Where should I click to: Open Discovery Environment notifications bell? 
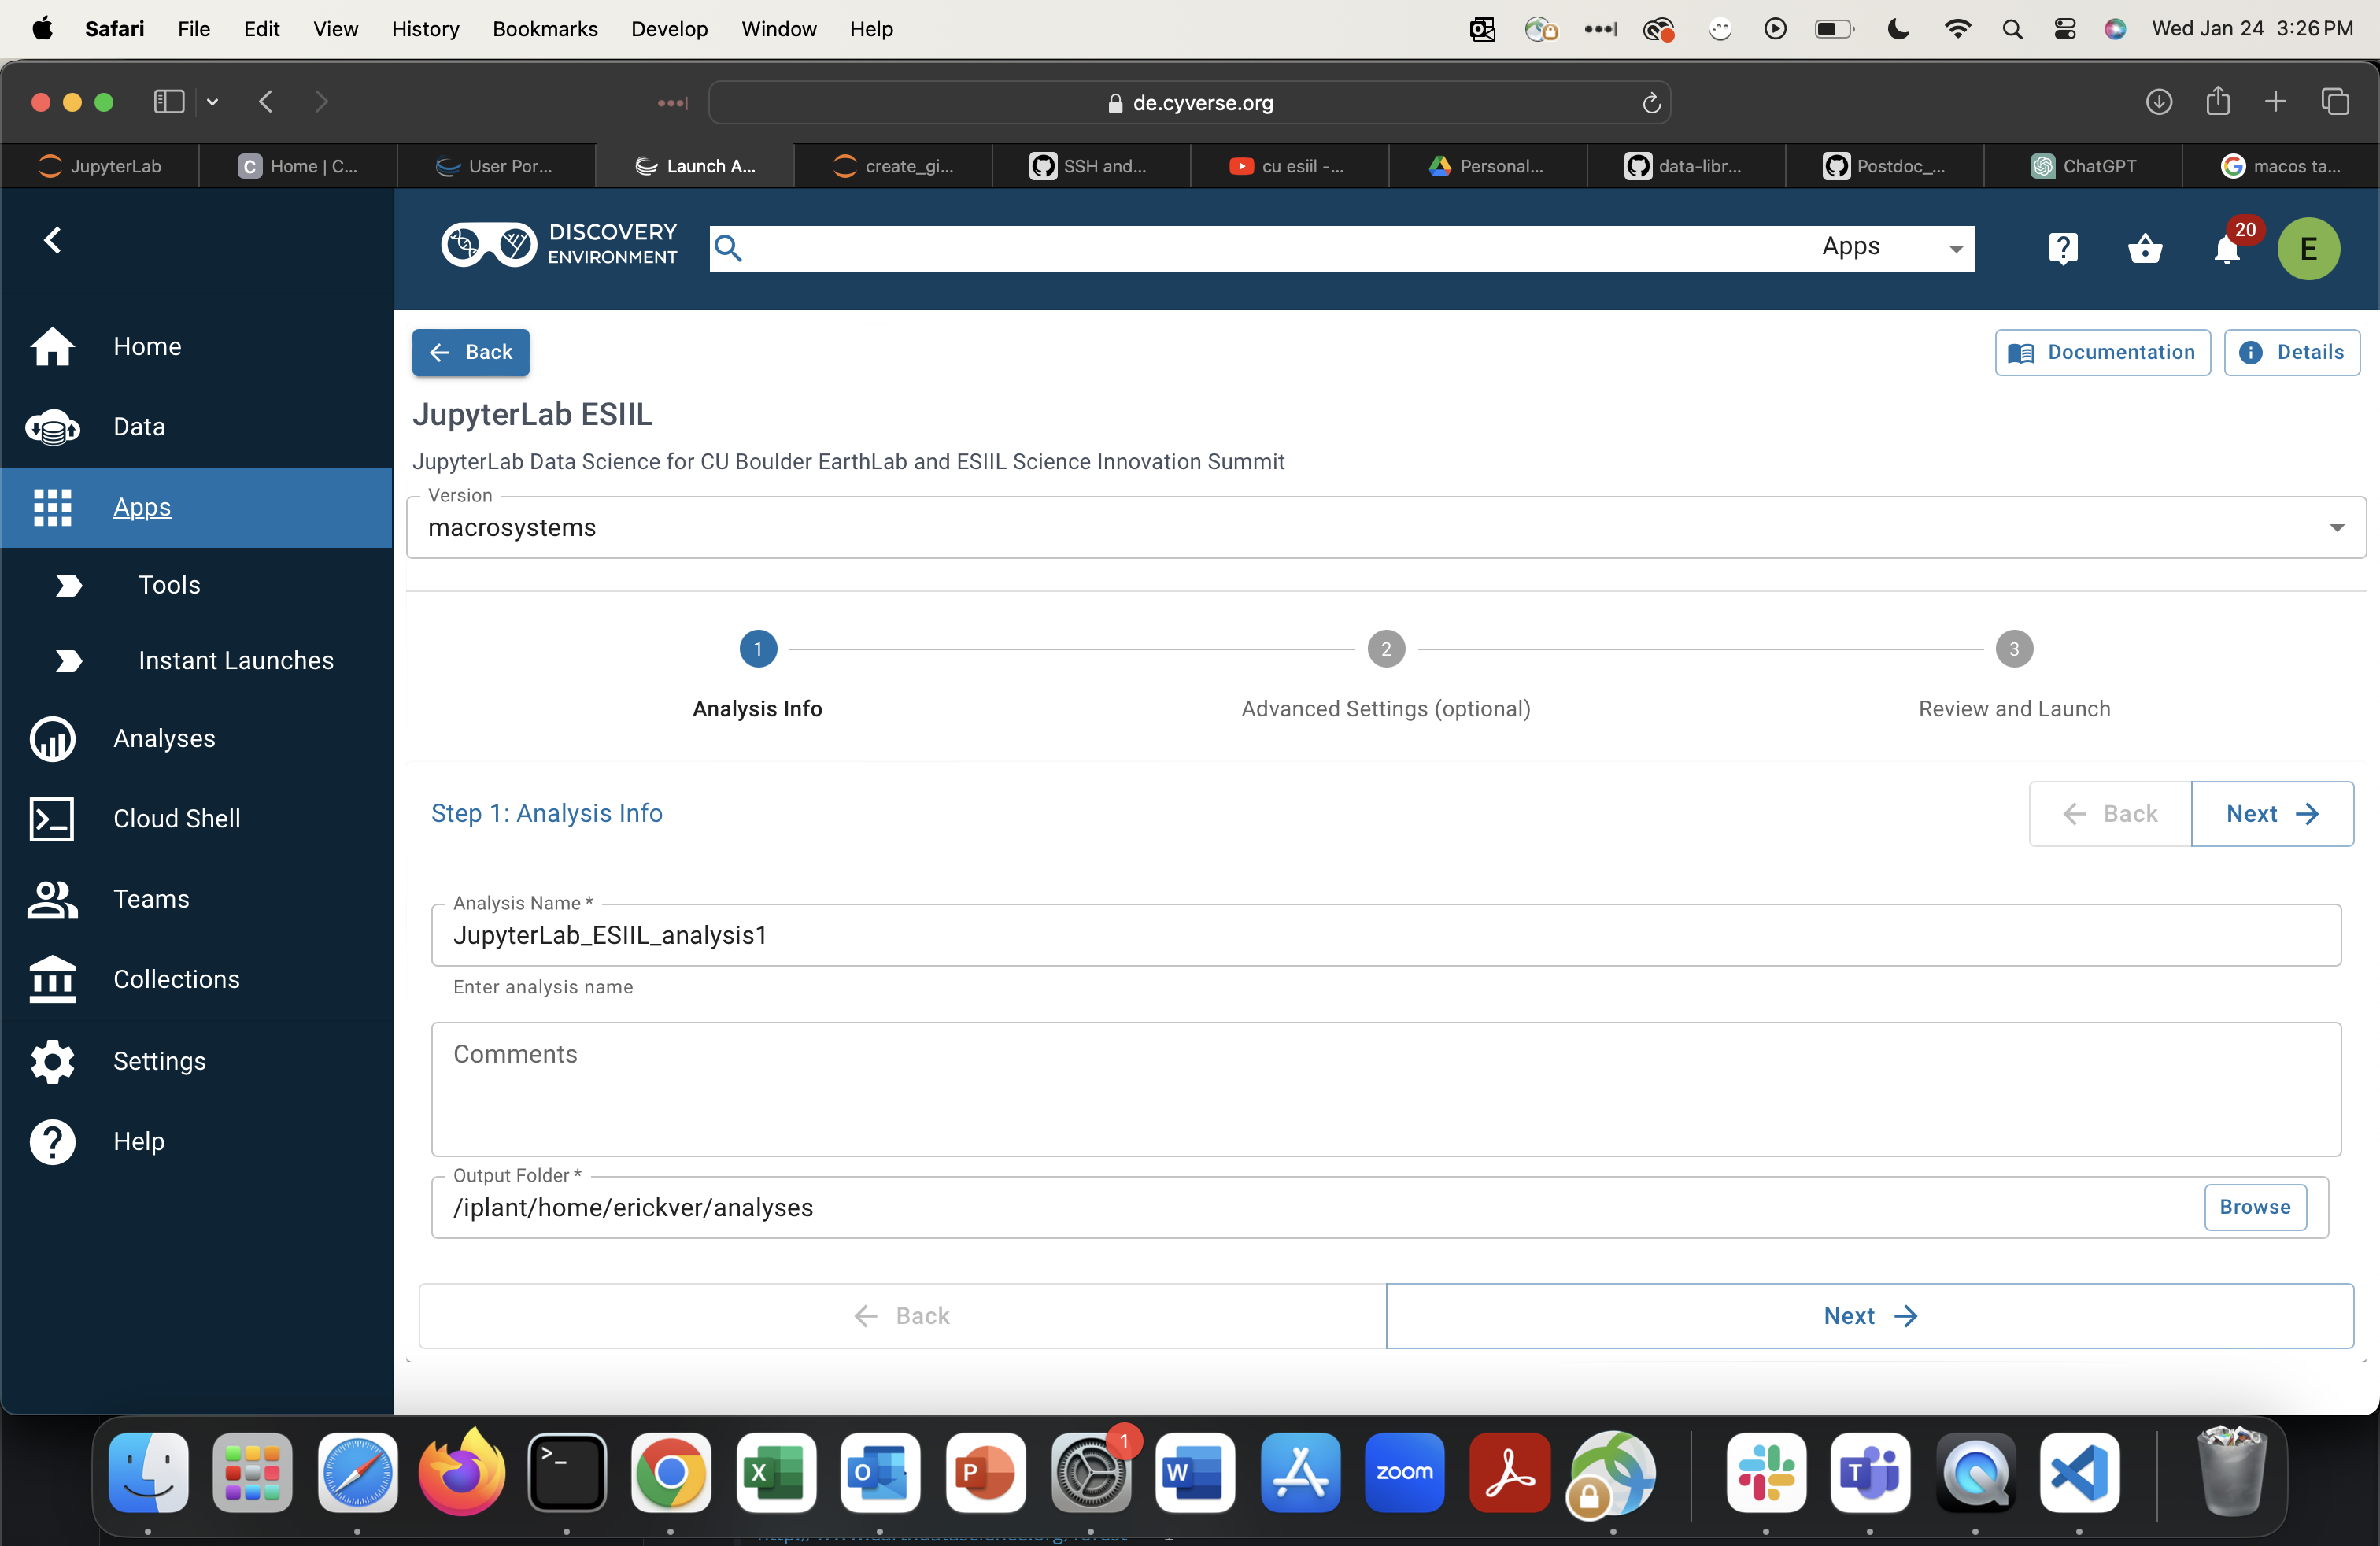pyautogui.click(x=2227, y=249)
